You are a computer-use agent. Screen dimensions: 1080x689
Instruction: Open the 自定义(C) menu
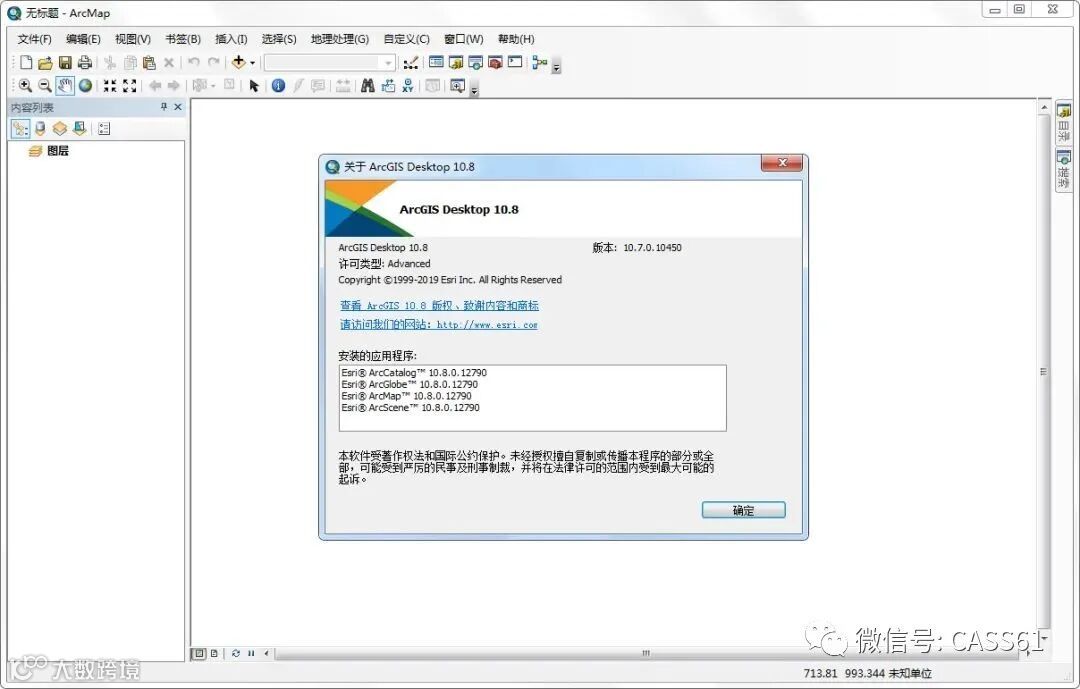coord(406,39)
